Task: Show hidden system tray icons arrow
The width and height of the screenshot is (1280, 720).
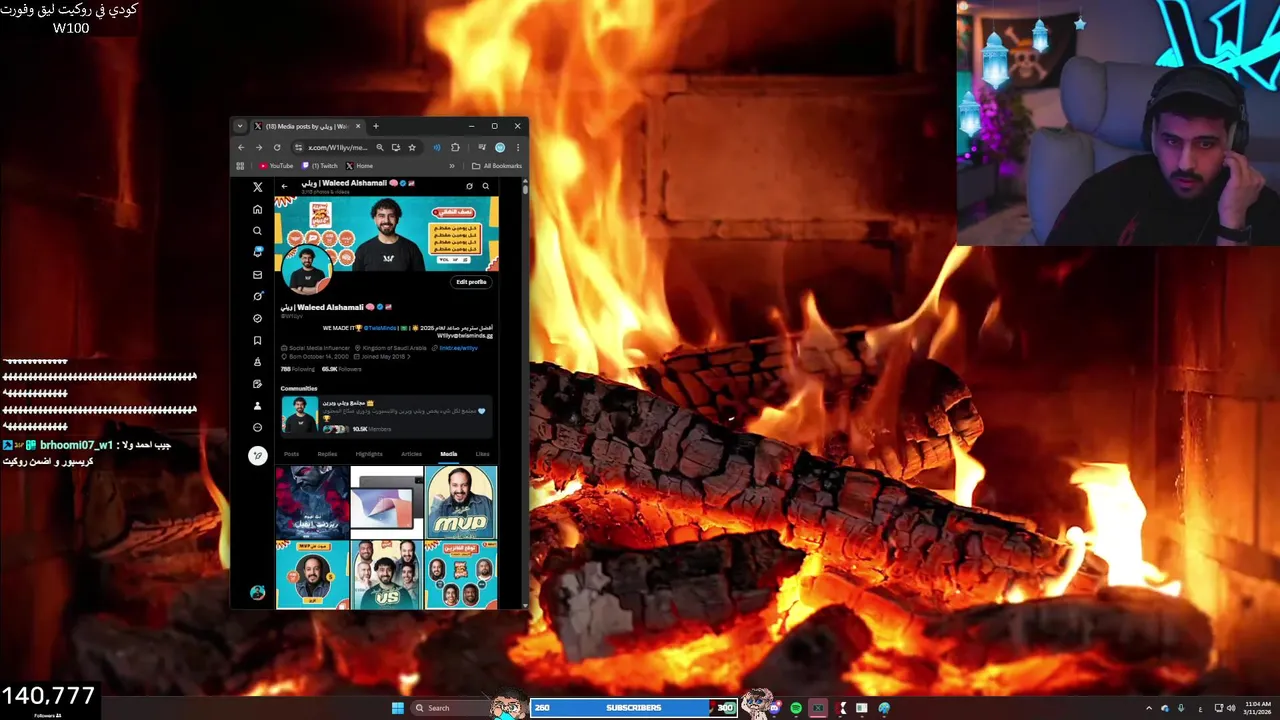Action: [1148, 708]
